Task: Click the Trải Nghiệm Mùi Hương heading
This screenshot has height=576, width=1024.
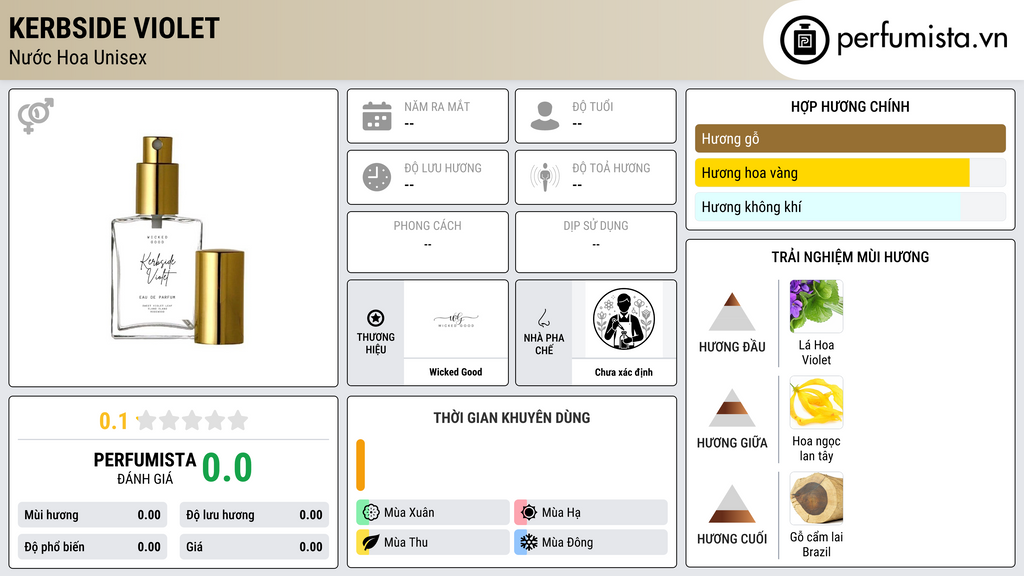Action: click(850, 257)
